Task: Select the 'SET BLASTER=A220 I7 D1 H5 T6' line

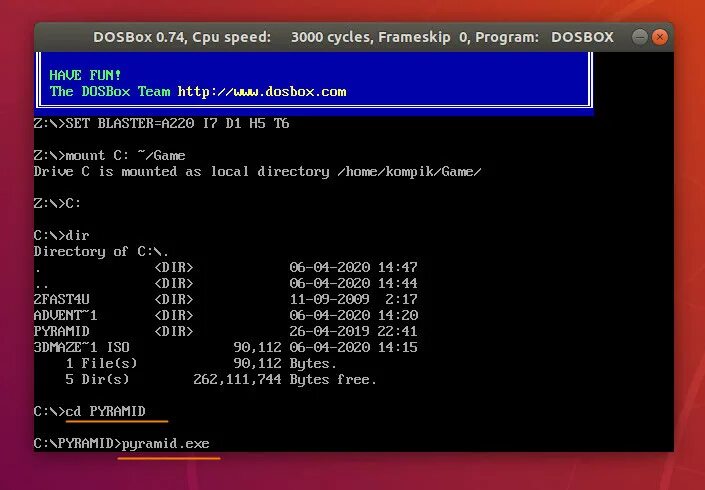Action: (x=161, y=123)
